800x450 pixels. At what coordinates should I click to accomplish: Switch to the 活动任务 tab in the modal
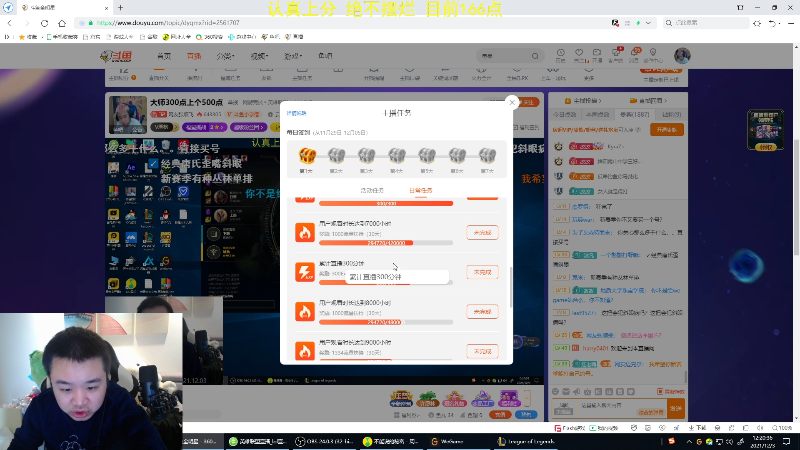pos(371,190)
